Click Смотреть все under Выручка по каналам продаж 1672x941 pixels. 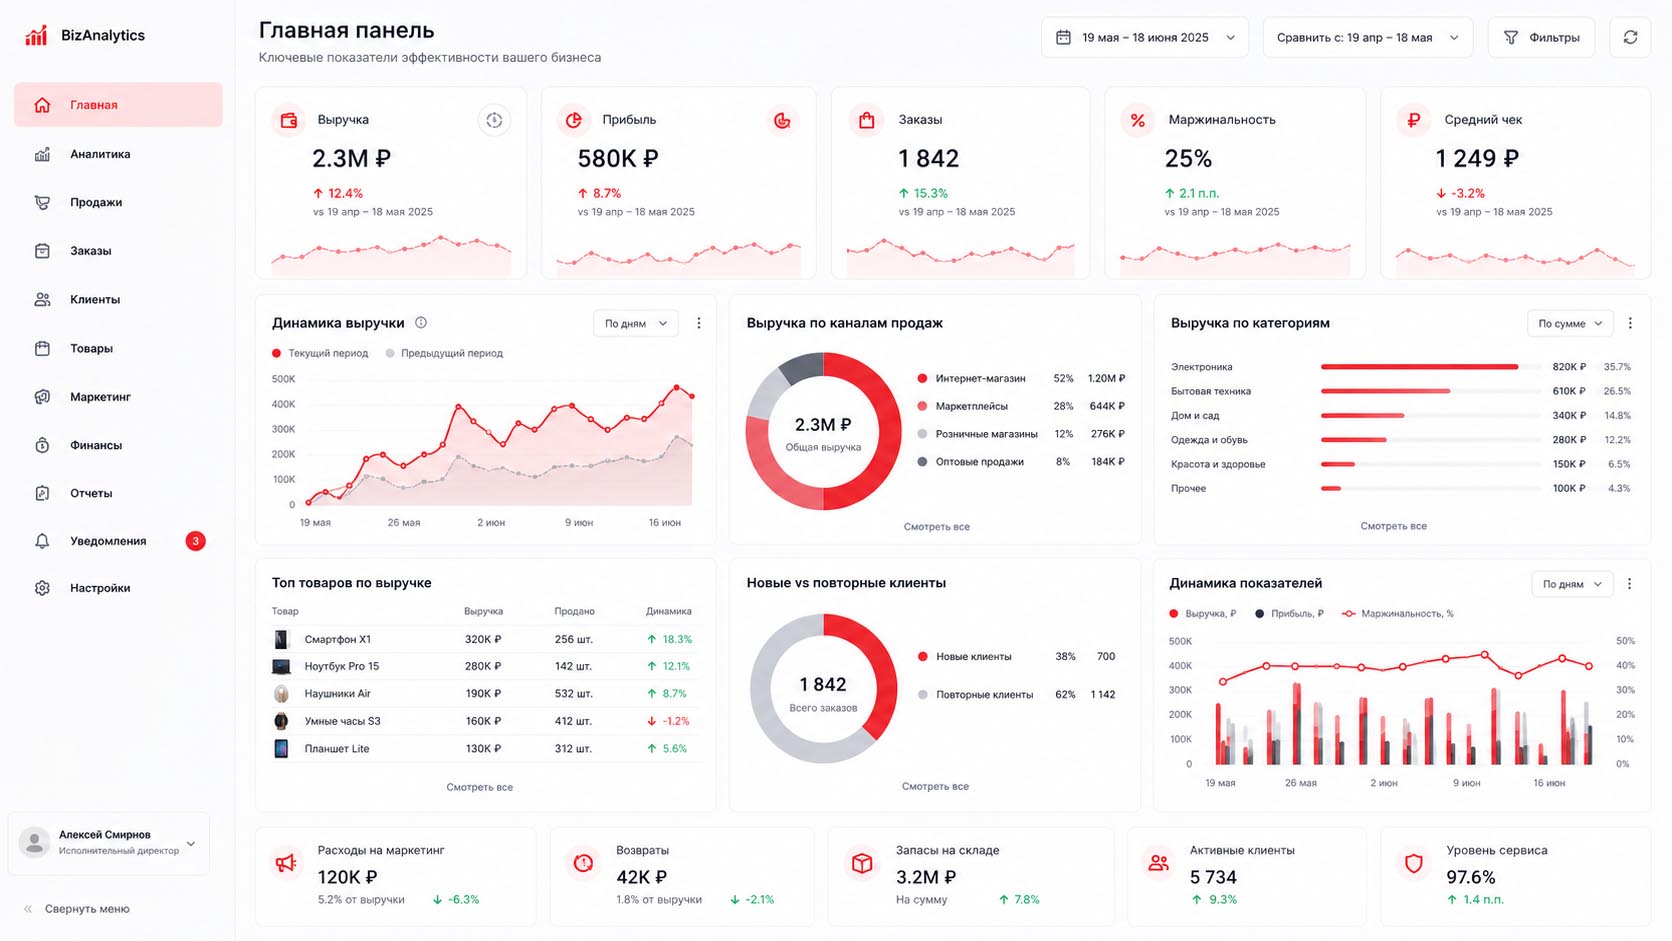(937, 527)
